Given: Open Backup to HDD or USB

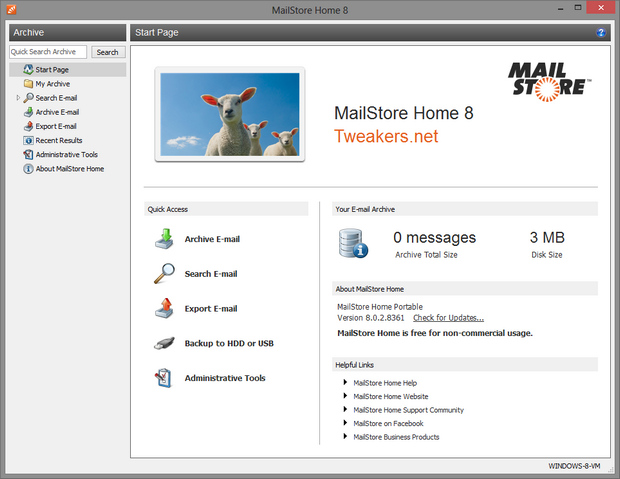Looking at the screenshot, I should (x=229, y=343).
